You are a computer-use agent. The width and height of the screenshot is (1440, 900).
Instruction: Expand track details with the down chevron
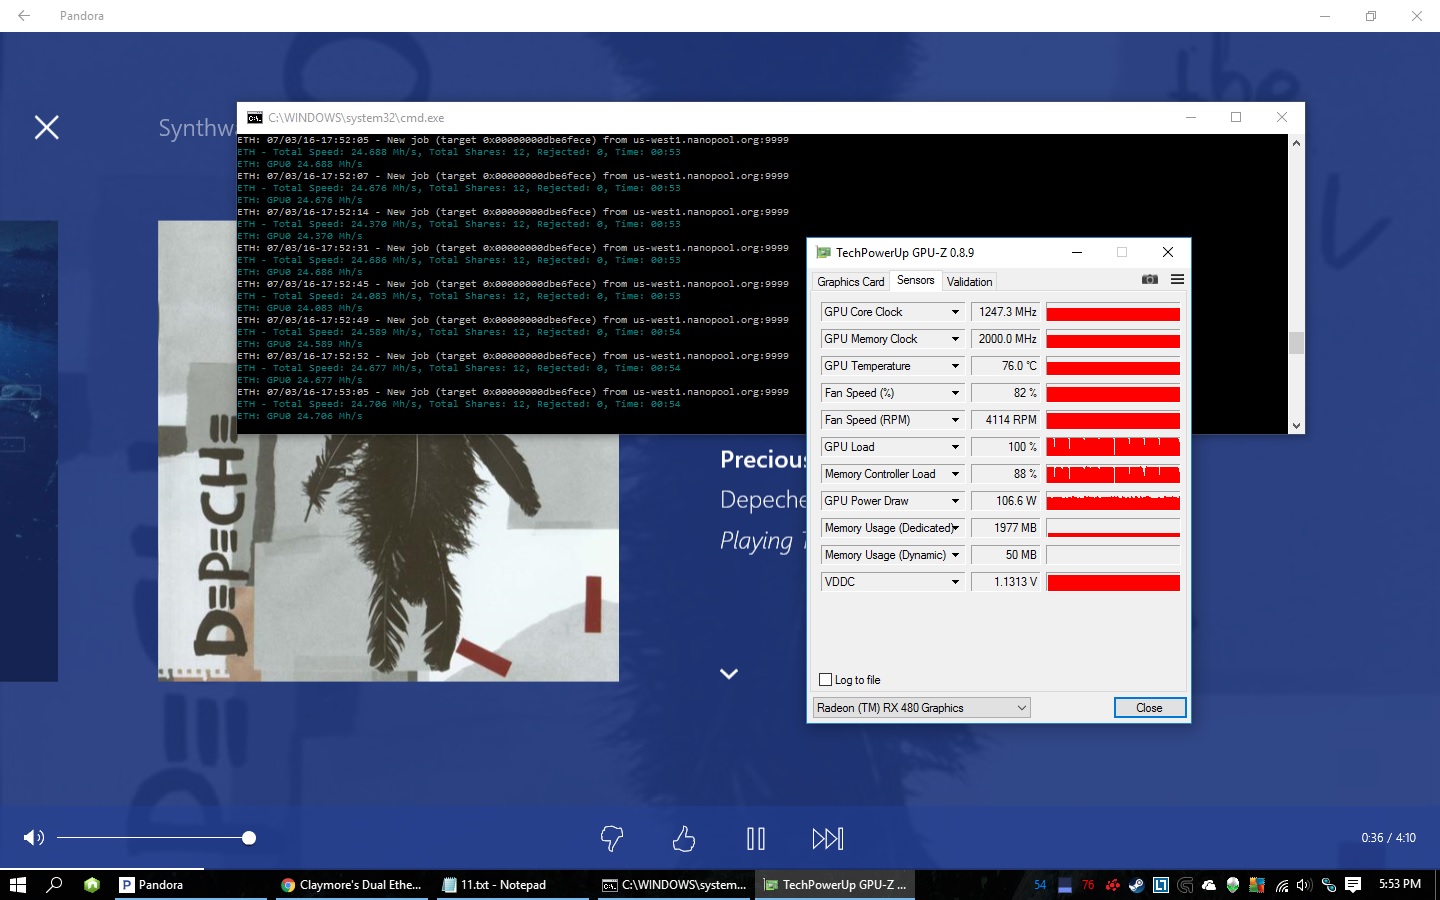[729, 674]
